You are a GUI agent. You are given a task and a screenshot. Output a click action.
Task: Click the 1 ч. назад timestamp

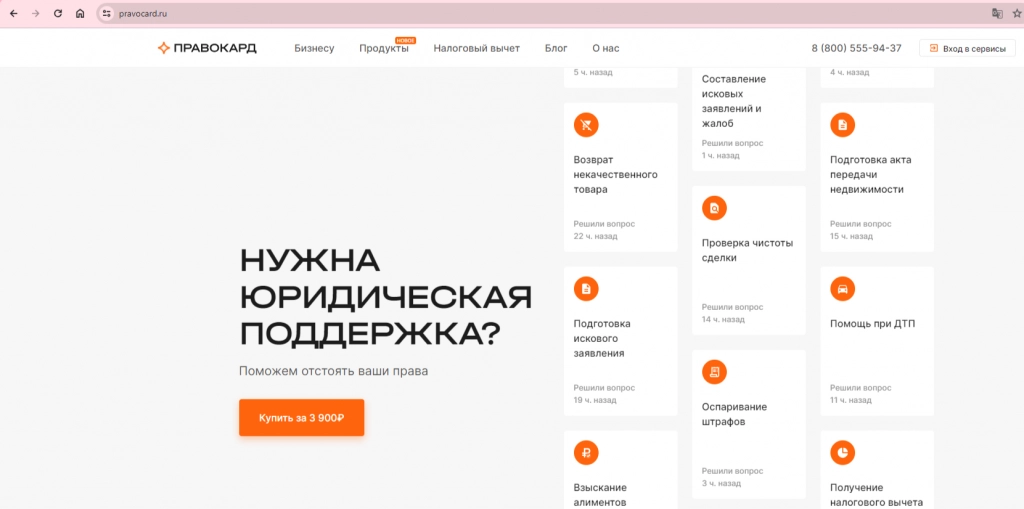click(721, 156)
